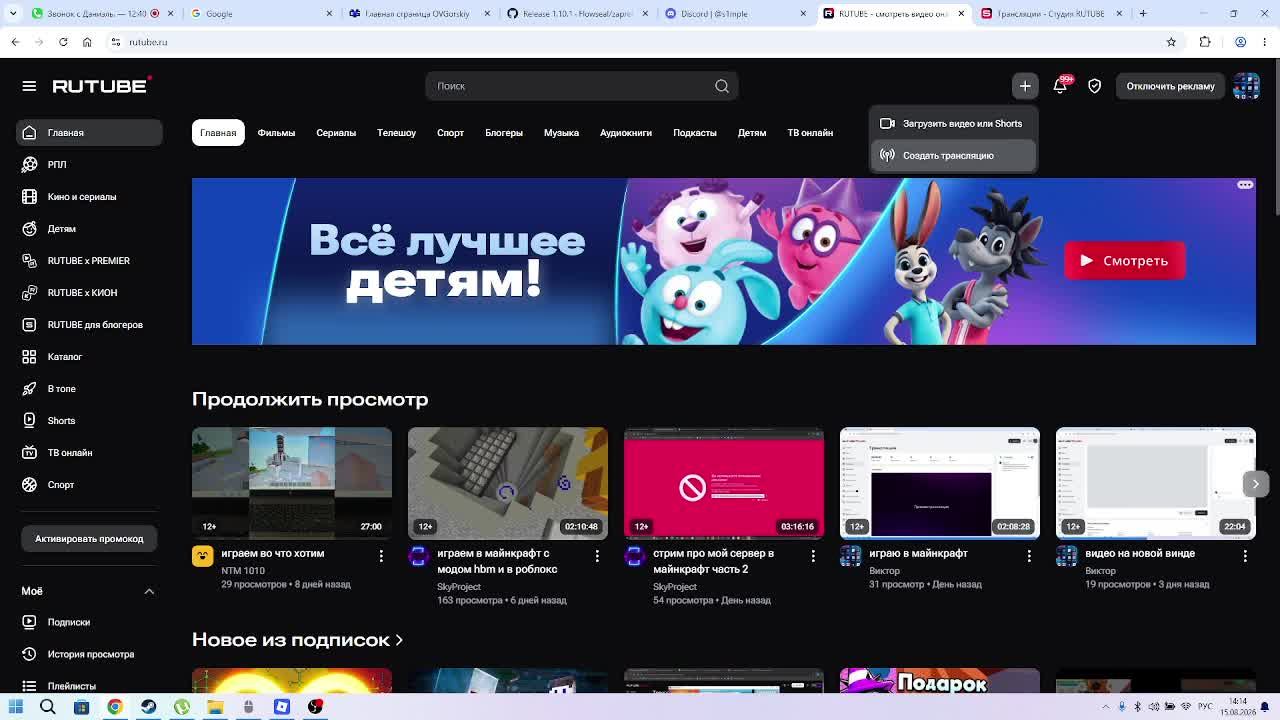The image size is (1280, 720).
Task: Open Главная item in left sidebar
Action: pos(89,133)
